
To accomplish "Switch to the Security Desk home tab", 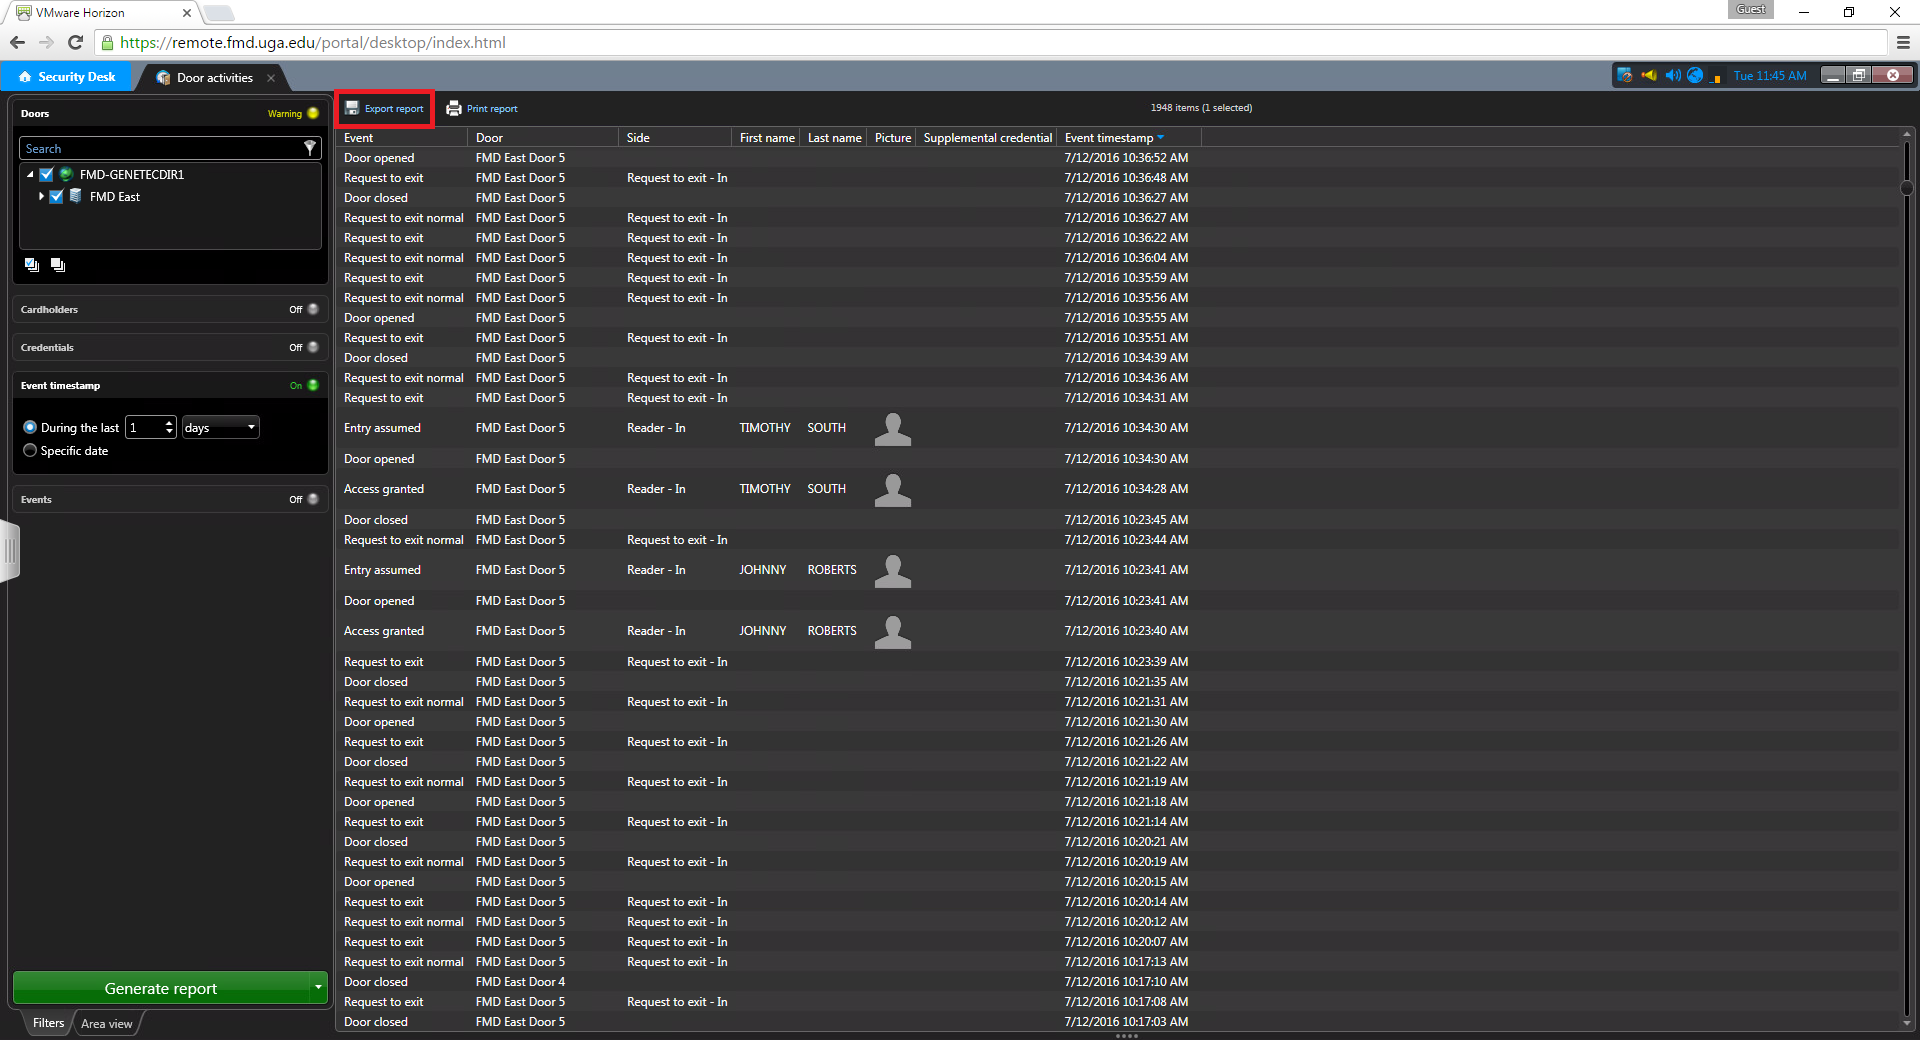I will click(67, 77).
